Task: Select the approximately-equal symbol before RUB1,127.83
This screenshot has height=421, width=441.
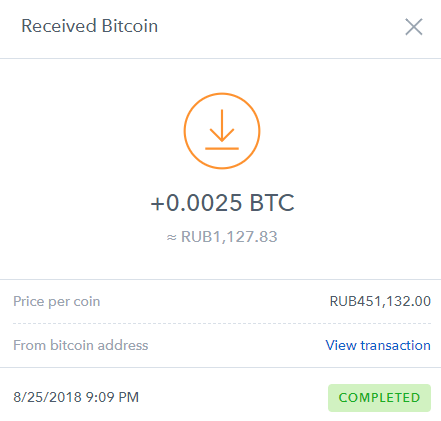Action: click(x=172, y=238)
